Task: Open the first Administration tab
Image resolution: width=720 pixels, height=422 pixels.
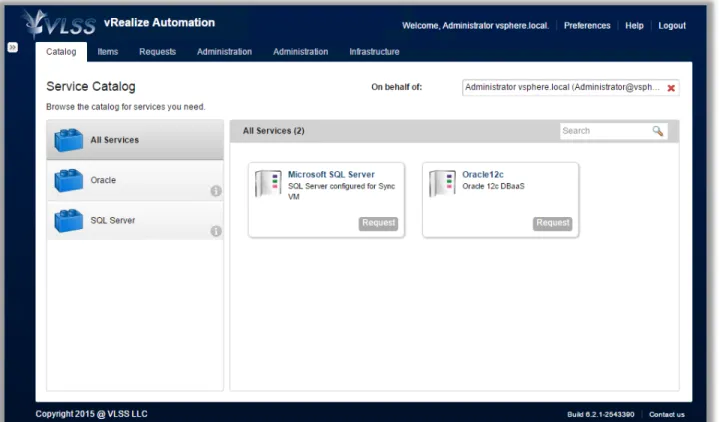Action: (224, 52)
